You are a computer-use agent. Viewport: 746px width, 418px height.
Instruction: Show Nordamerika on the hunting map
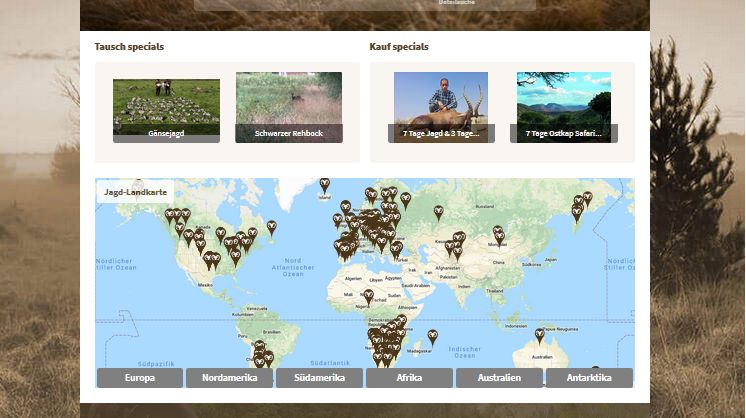(x=229, y=378)
